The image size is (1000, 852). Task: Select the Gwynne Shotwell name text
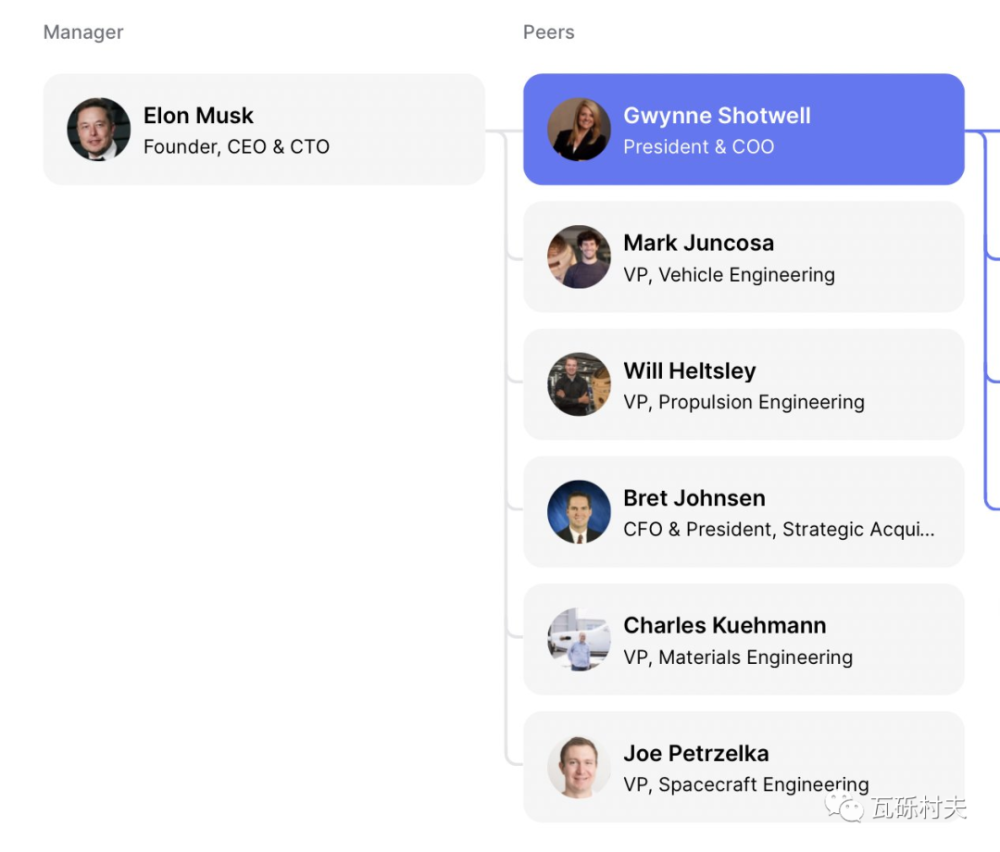point(717,115)
